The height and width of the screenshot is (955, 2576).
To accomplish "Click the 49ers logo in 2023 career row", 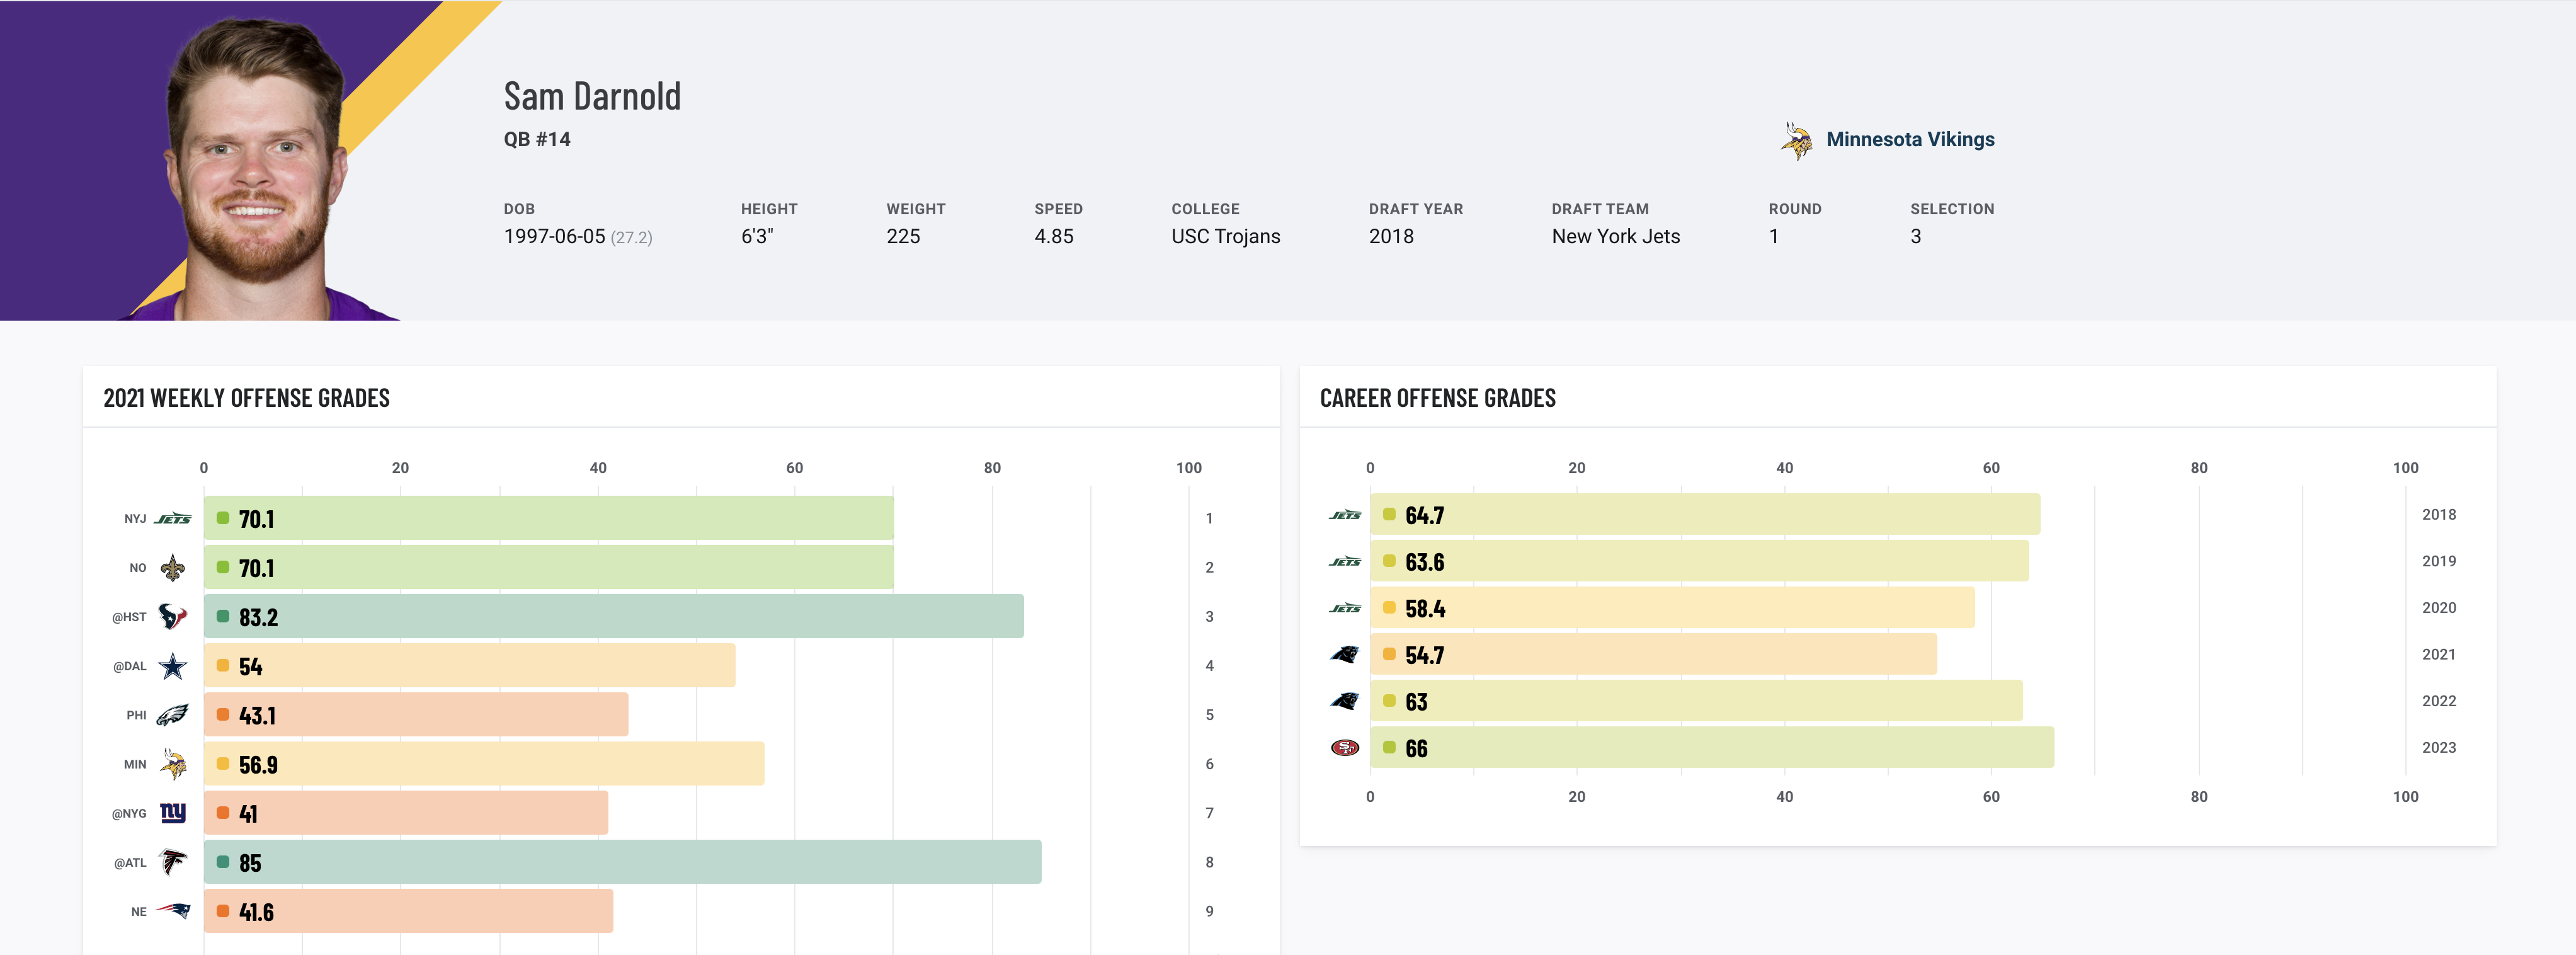I will click(1344, 748).
